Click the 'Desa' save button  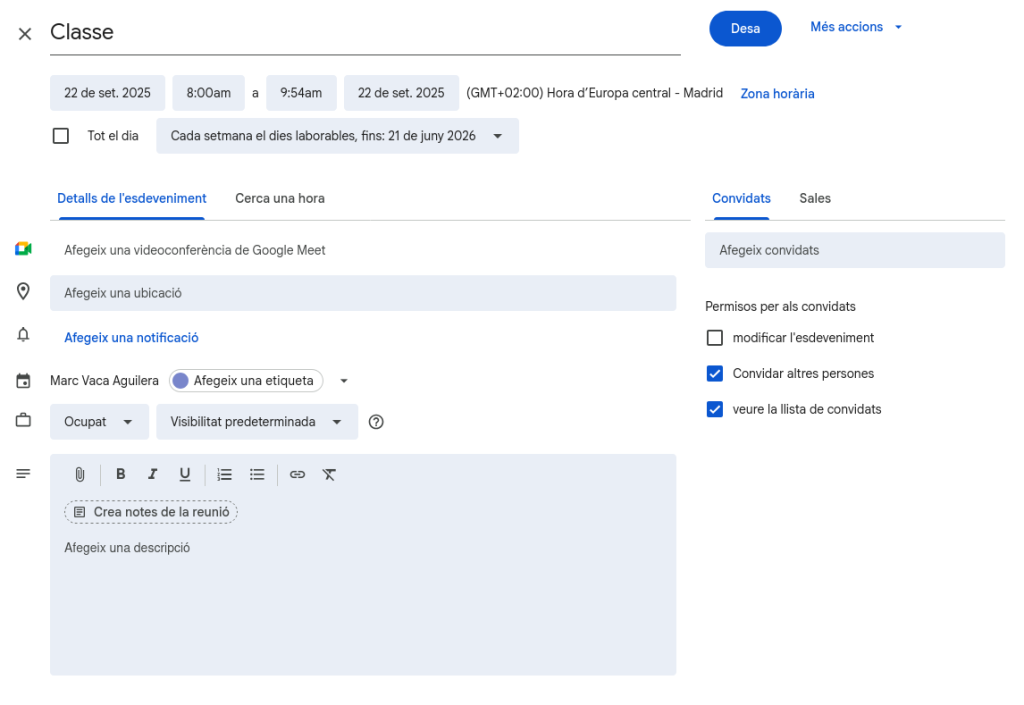745,29
